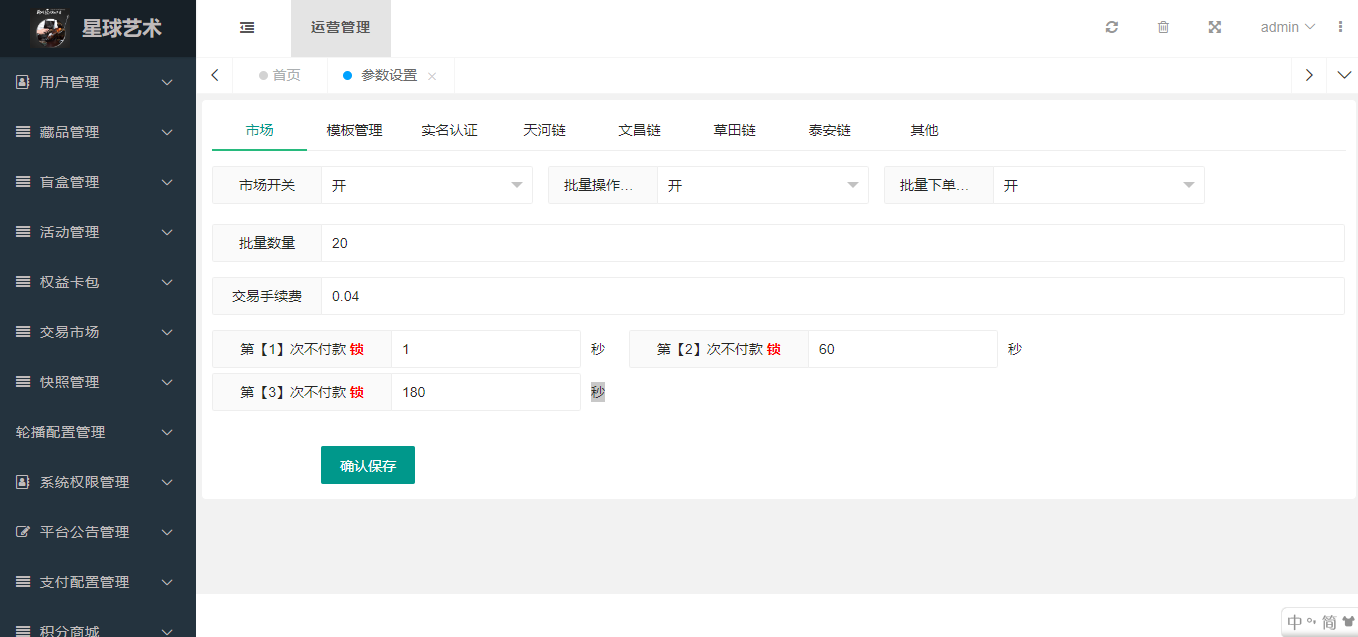The width and height of the screenshot is (1358, 637).
Task: Click the 确认保存 button
Action: (367, 466)
